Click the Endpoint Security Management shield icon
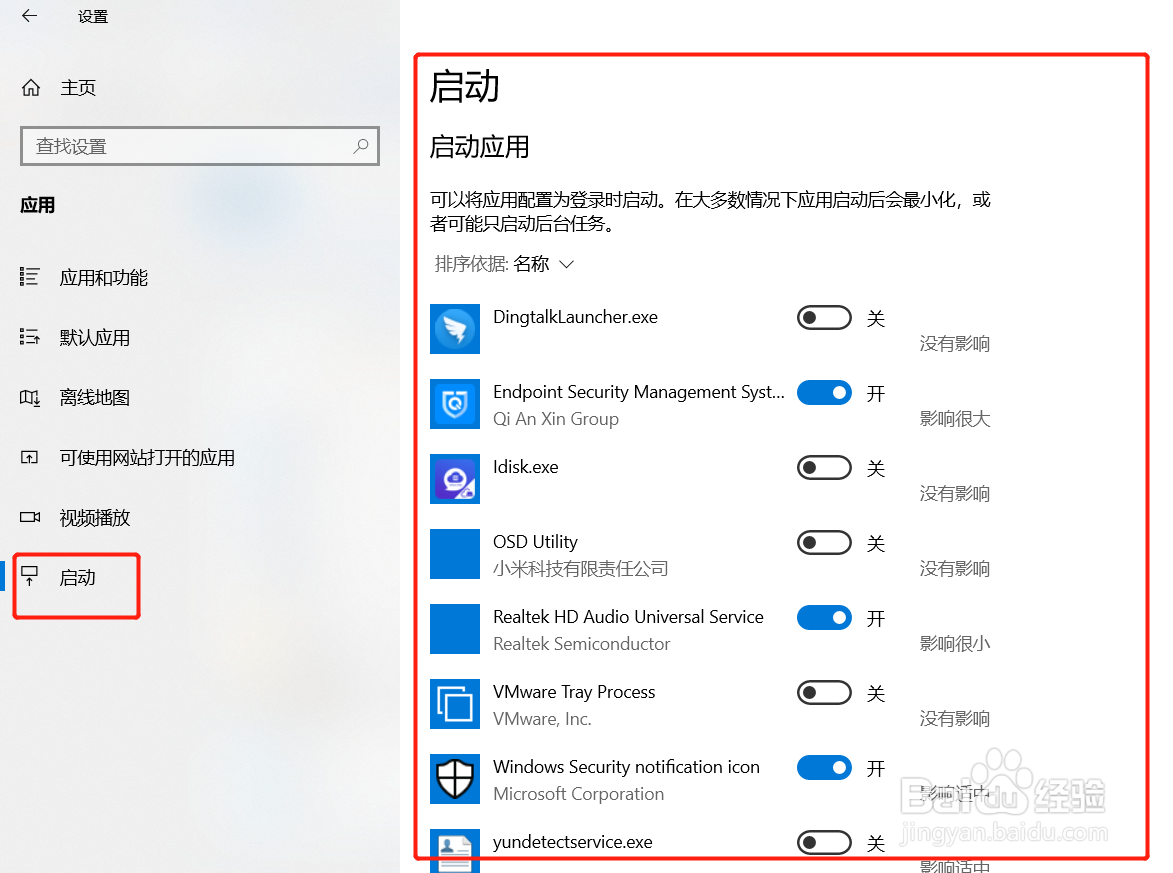This screenshot has width=1173, height=873. coord(455,404)
